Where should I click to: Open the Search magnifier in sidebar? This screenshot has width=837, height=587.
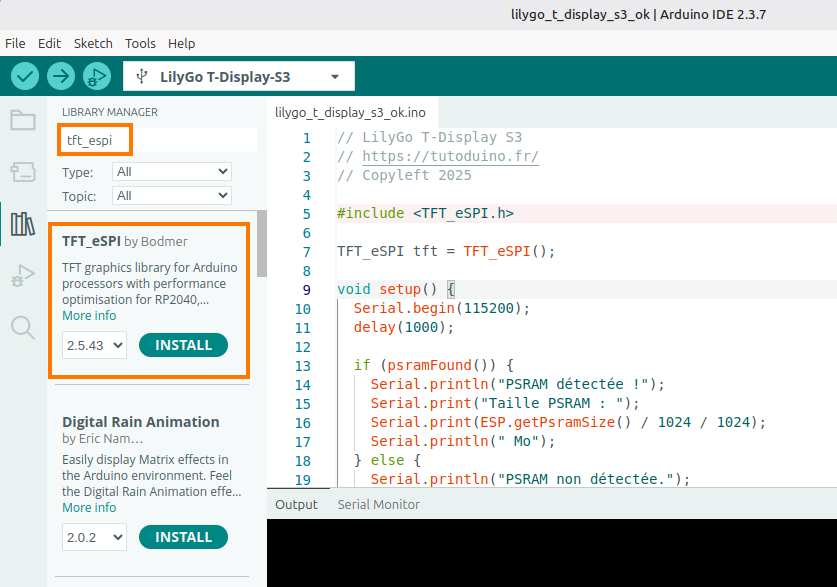pos(22,327)
